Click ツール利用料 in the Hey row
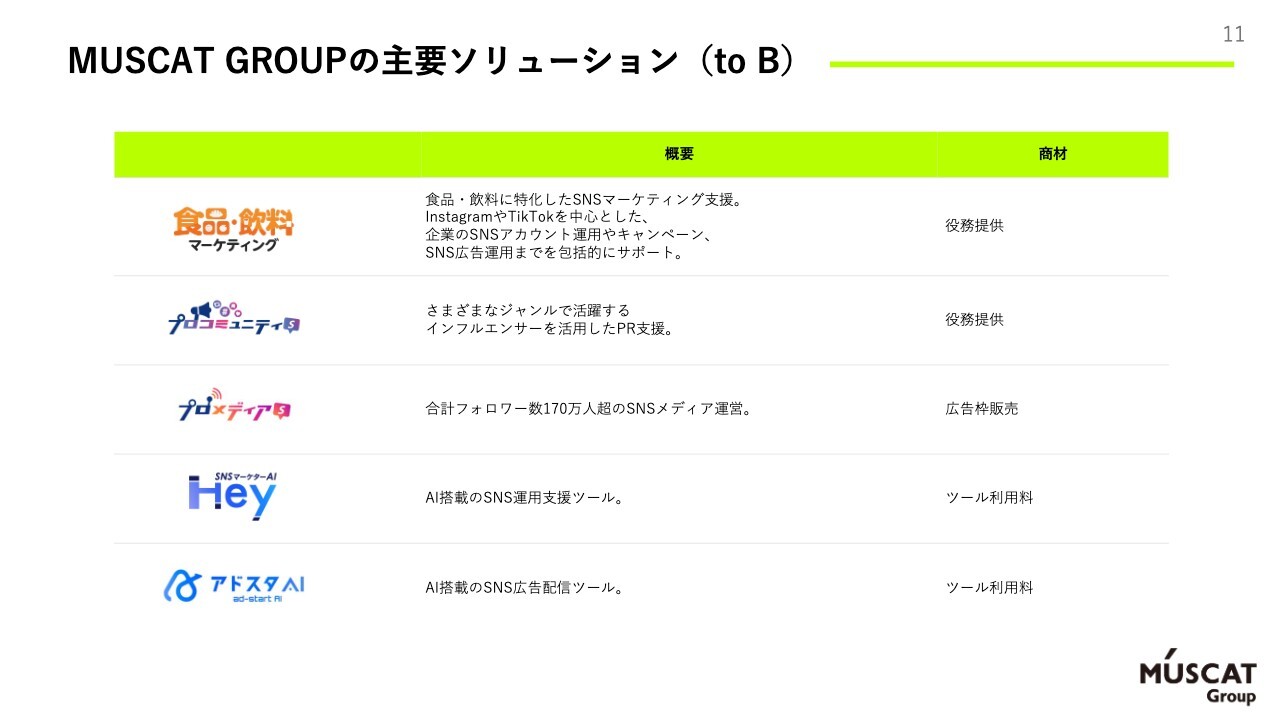This screenshot has width=1280, height=720. pyautogui.click(x=989, y=497)
